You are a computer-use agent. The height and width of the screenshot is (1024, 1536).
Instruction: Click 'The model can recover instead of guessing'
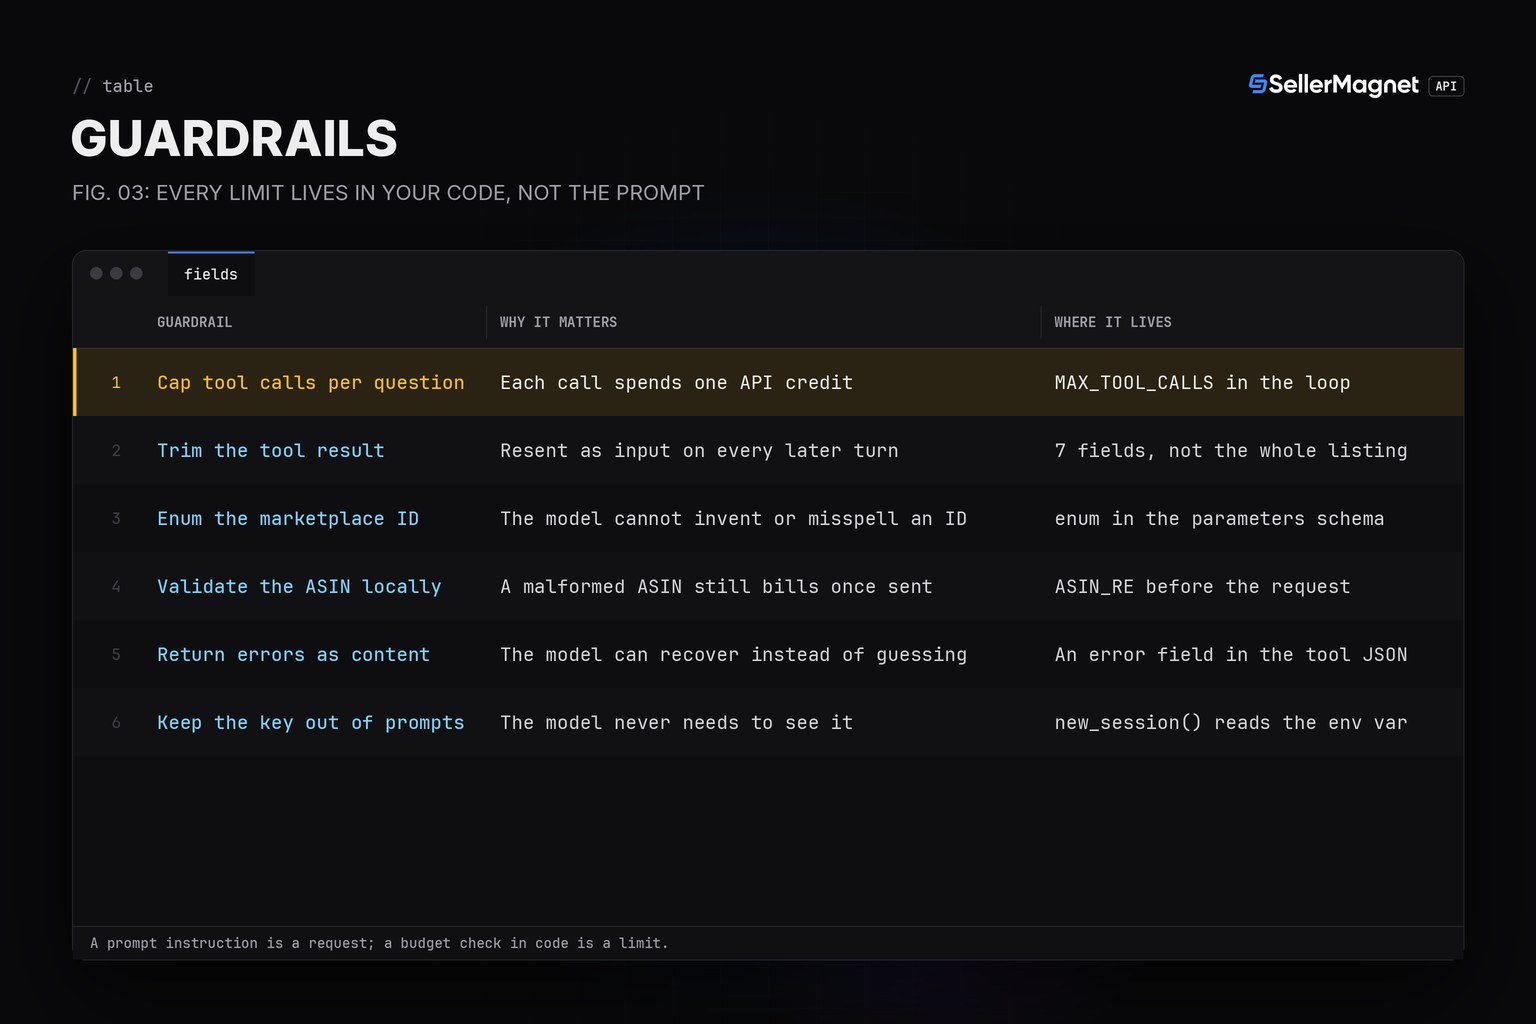(x=734, y=655)
